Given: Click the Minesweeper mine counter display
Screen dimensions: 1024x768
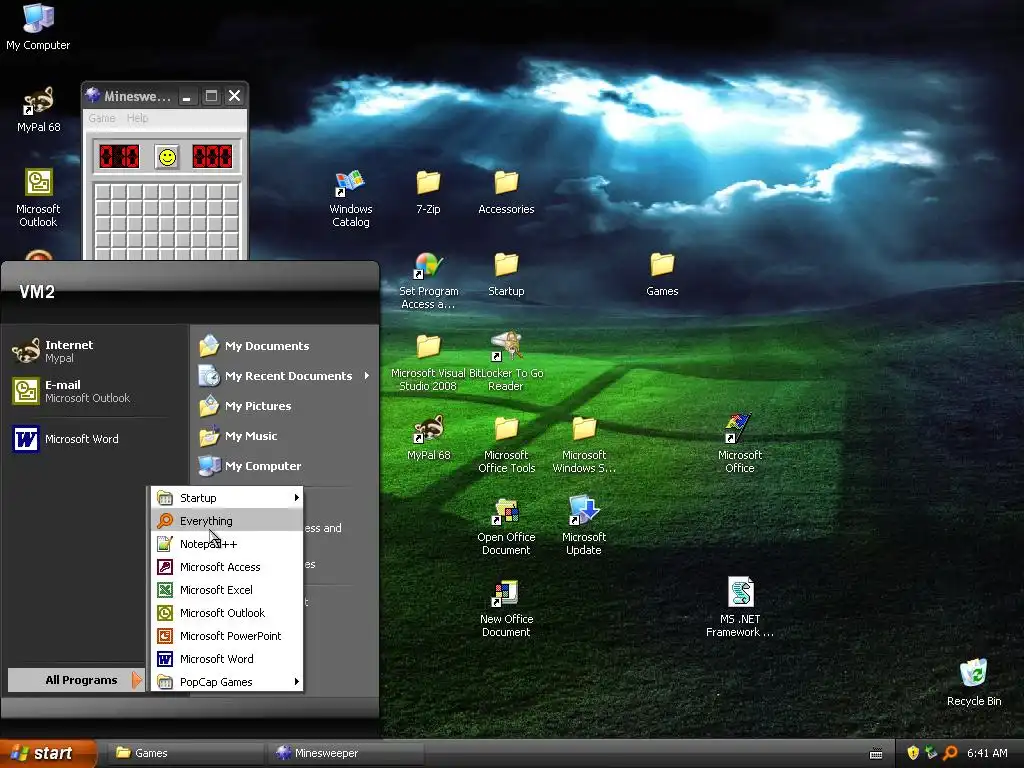Looking at the screenshot, I should [119, 157].
